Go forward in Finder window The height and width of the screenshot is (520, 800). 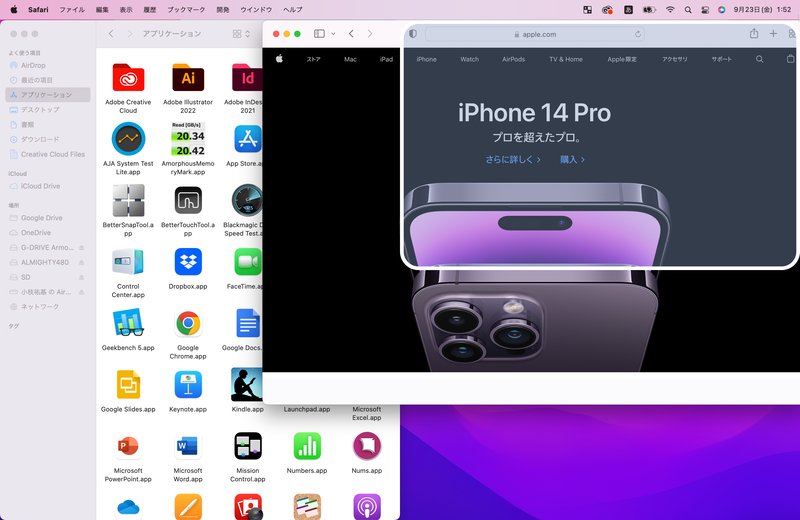tap(129, 34)
